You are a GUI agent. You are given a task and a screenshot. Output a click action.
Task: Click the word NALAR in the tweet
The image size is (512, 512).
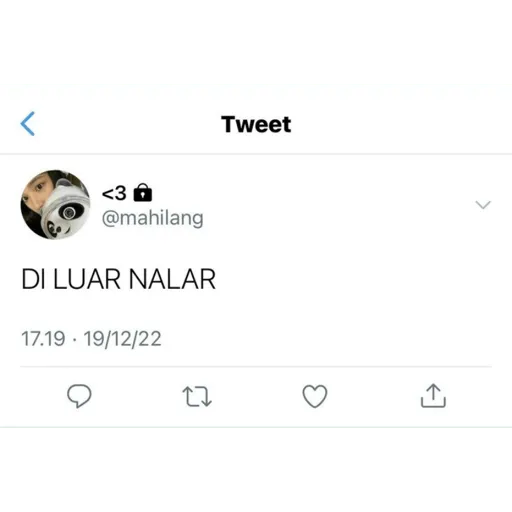point(172,279)
